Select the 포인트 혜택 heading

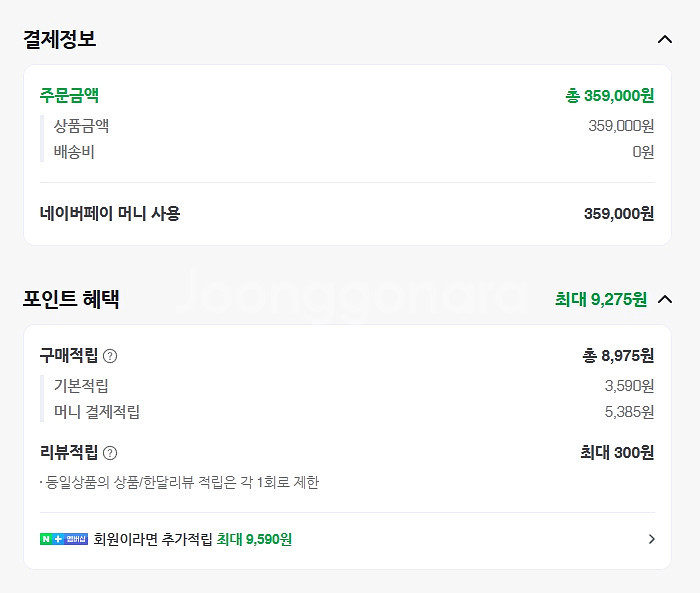[x=71, y=299]
